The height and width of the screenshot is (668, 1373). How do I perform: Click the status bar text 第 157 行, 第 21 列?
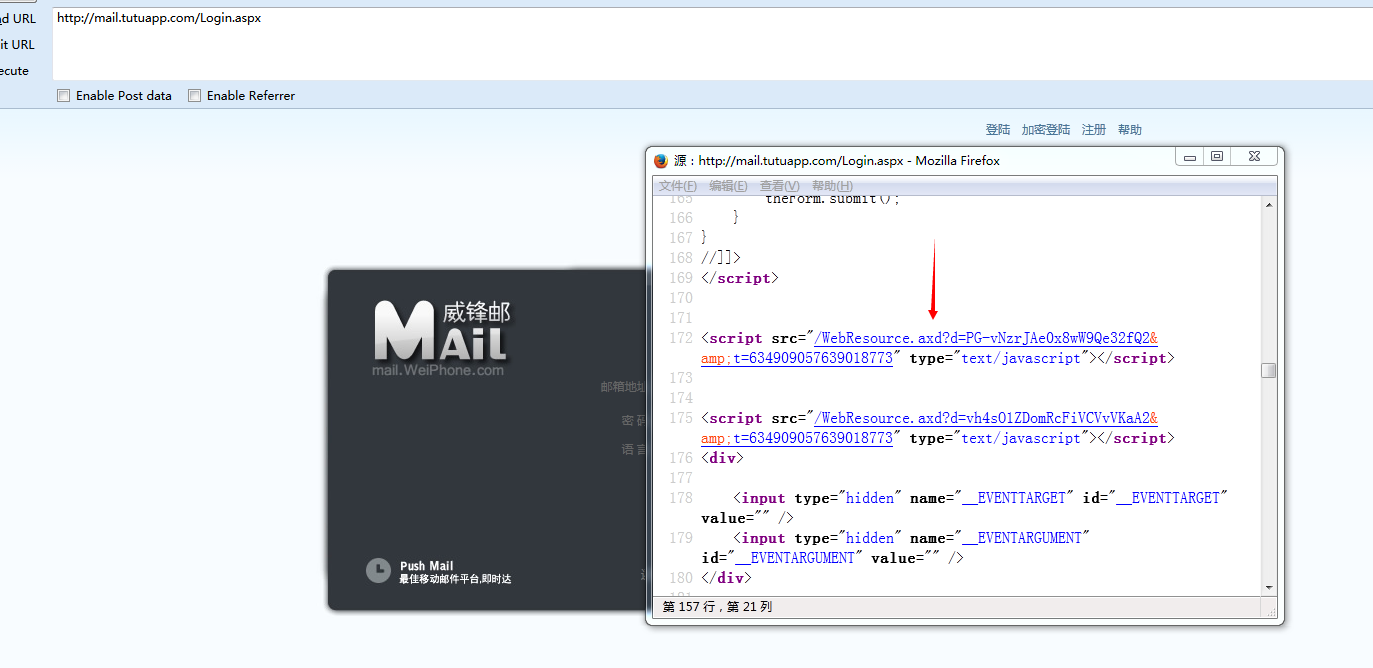click(x=718, y=607)
